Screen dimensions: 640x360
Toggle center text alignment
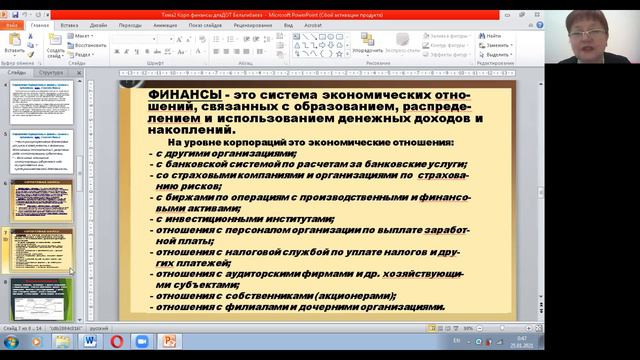[226, 52]
